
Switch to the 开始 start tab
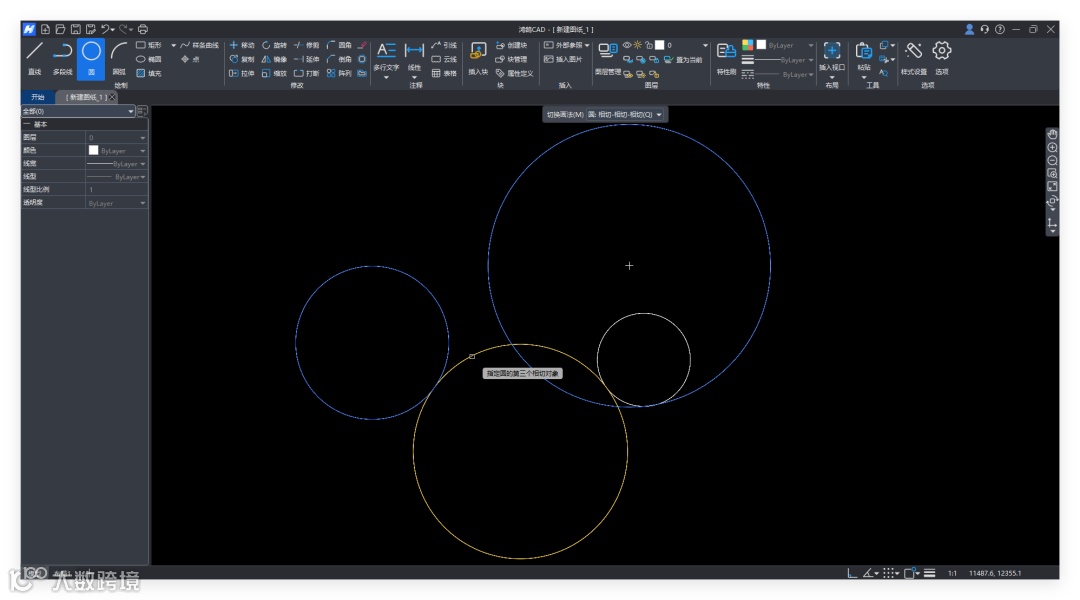[x=37, y=97]
